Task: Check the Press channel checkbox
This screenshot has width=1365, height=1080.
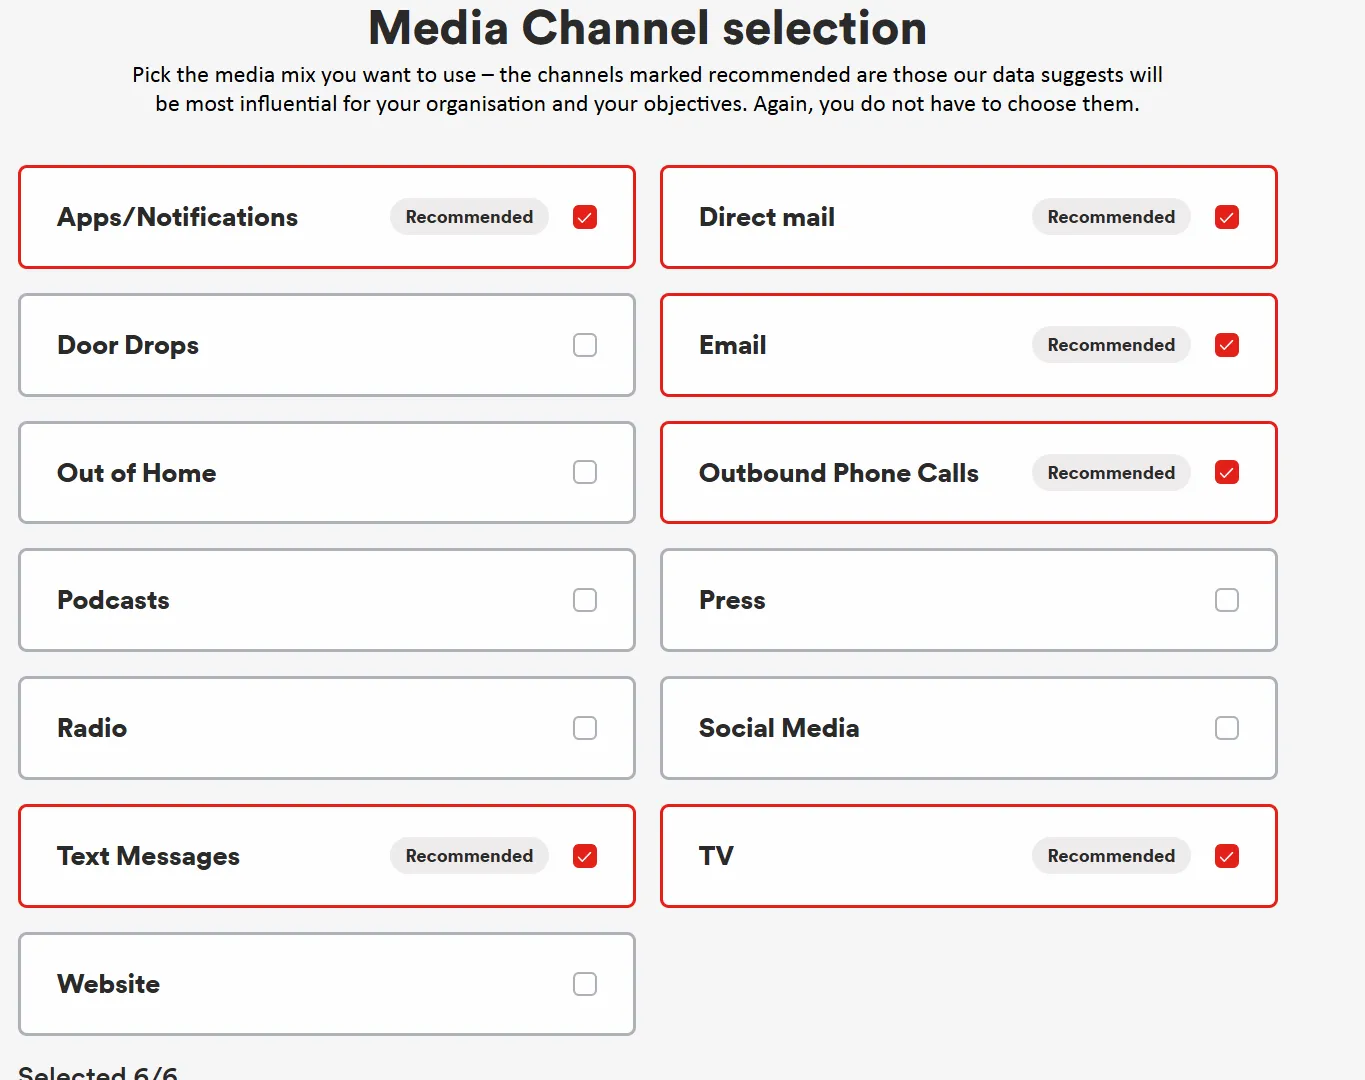Action: [x=1227, y=600]
